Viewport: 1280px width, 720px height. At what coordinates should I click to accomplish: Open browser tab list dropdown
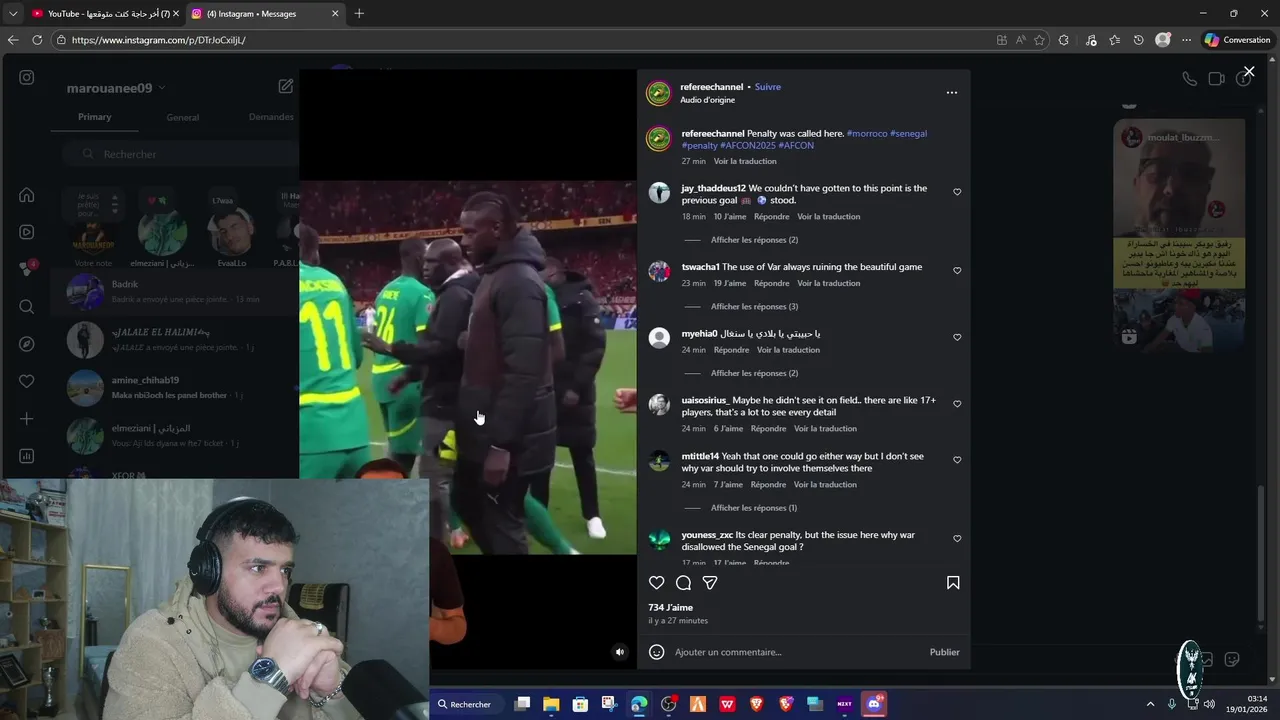(12, 14)
